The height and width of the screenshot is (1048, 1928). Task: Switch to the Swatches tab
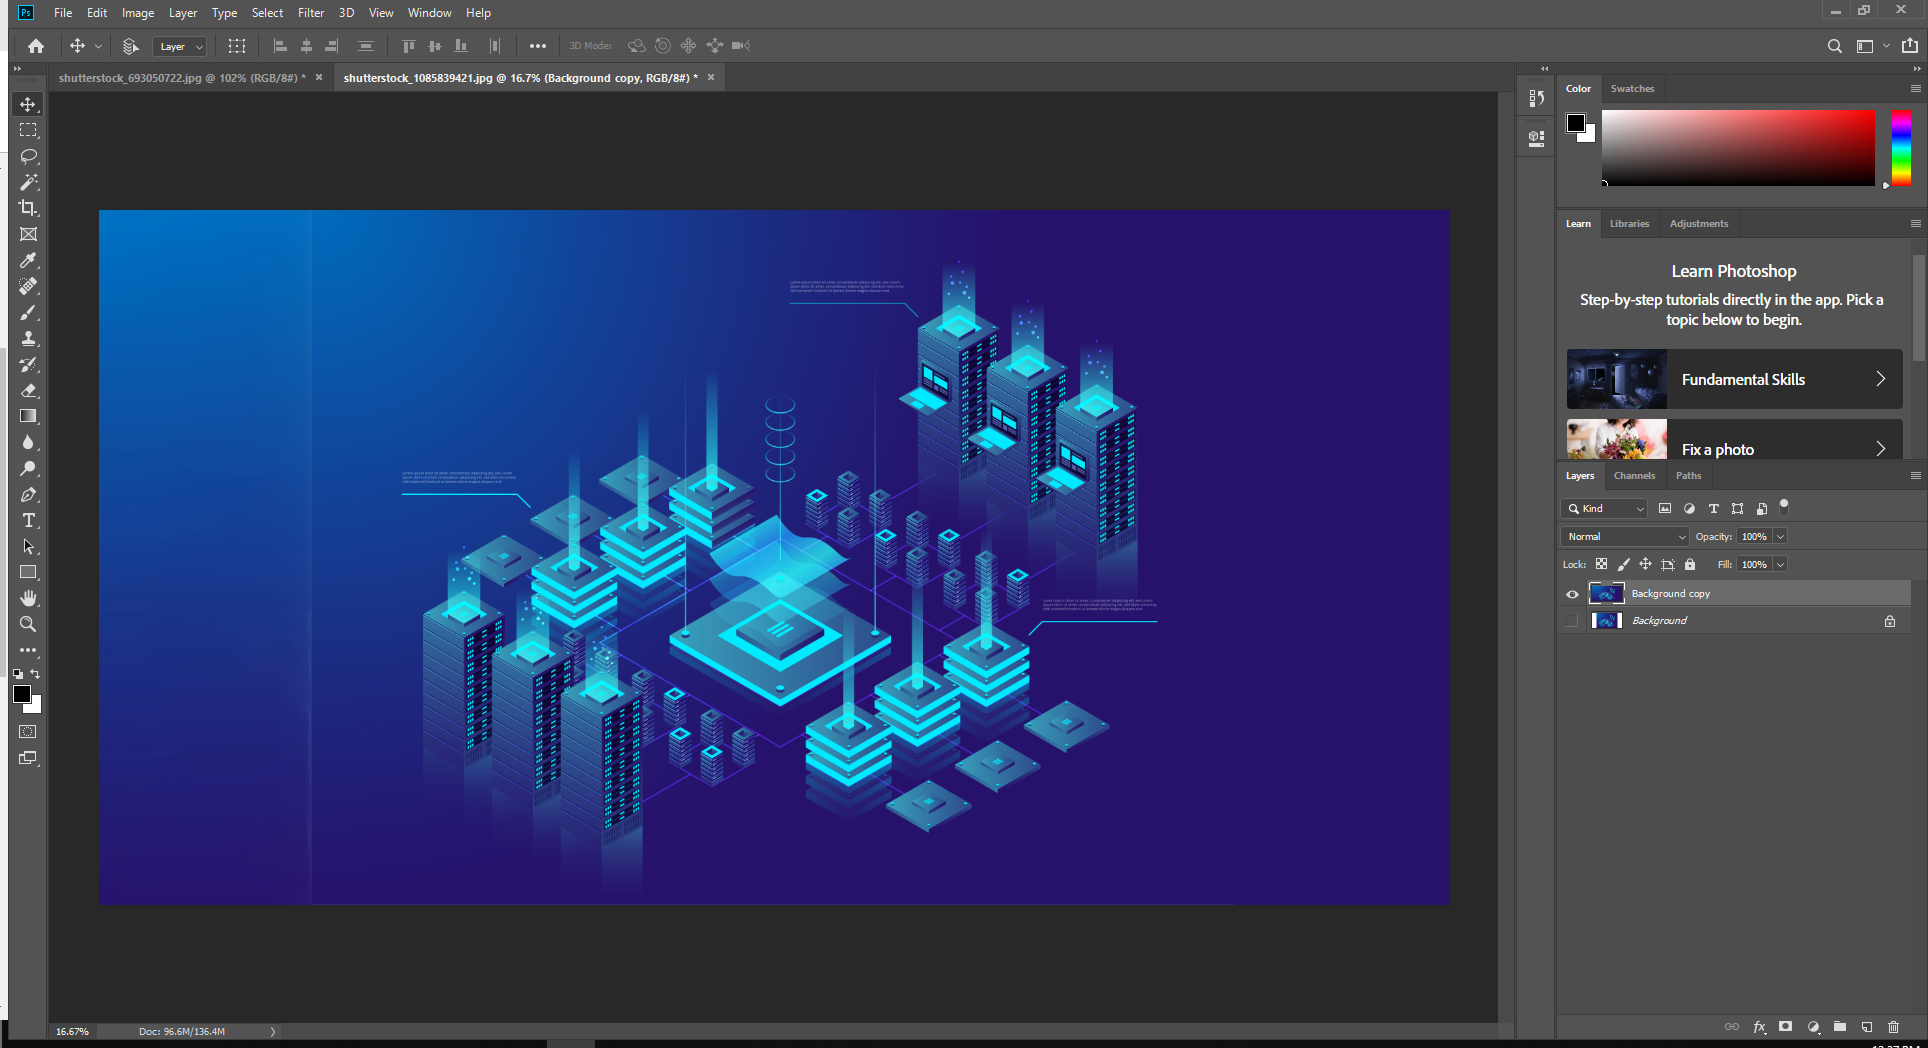(x=1632, y=89)
